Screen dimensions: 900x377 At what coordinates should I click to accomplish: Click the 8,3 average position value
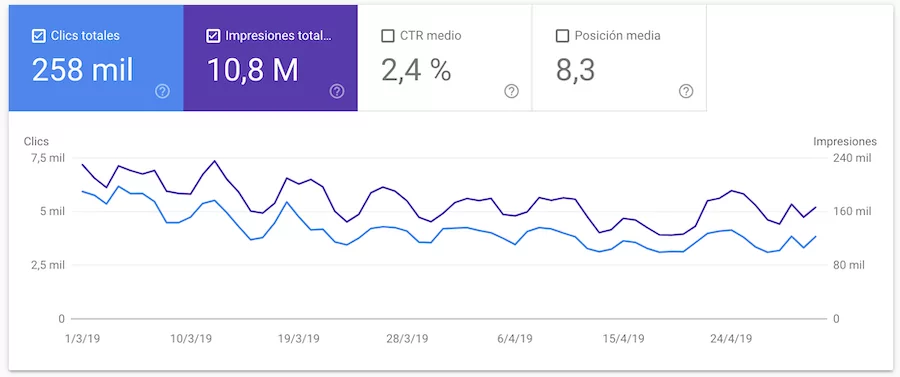[575, 70]
